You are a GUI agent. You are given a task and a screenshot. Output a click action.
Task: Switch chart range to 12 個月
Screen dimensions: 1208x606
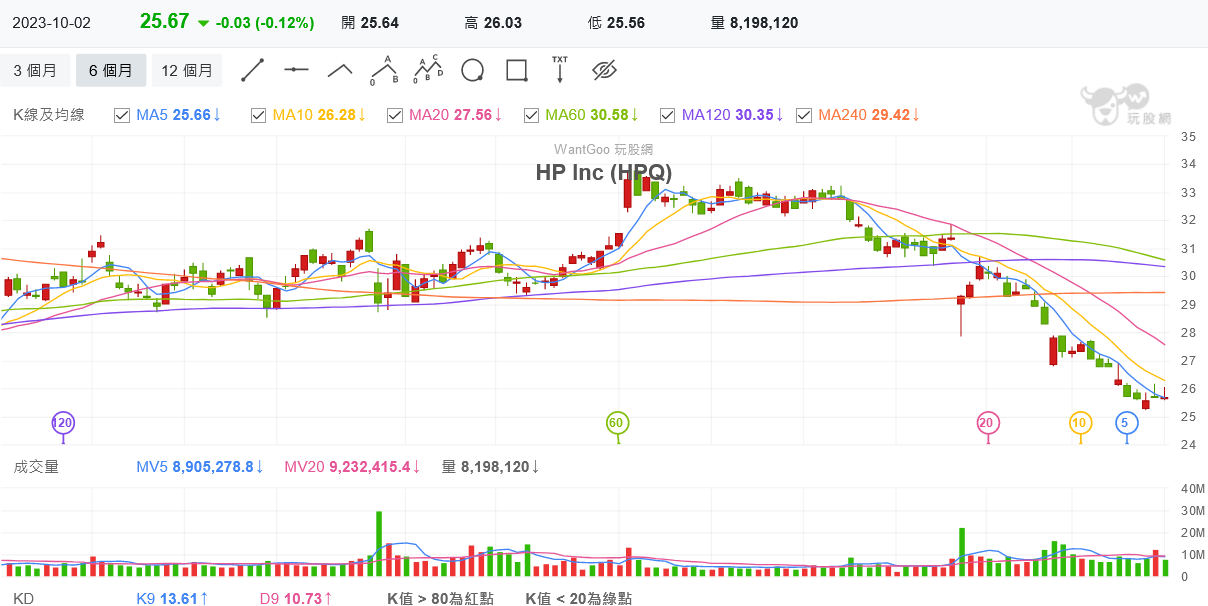tap(187, 70)
